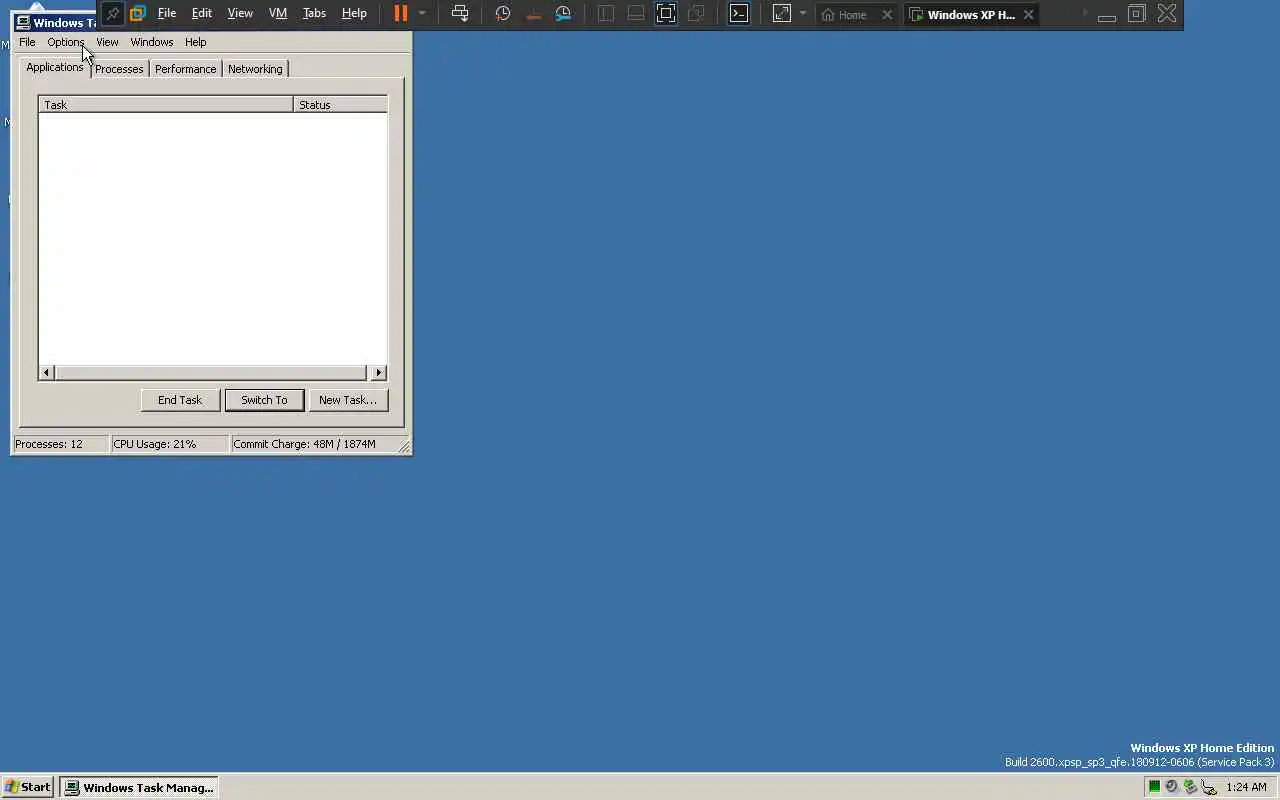Click the Windows Task Manager taskbar button
The image size is (1280, 800).
[138, 787]
